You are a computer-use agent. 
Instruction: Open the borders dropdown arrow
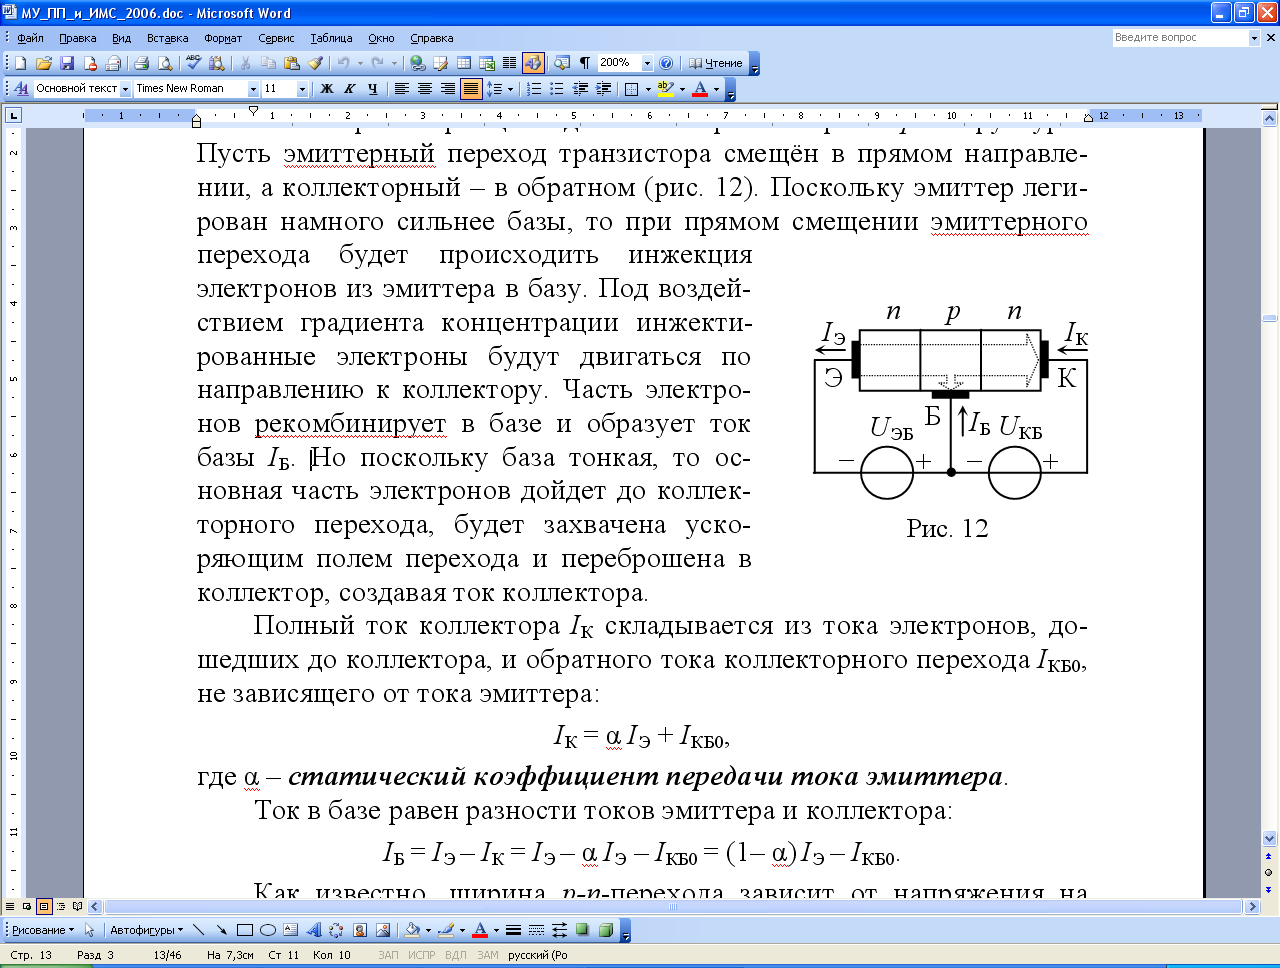click(x=648, y=89)
